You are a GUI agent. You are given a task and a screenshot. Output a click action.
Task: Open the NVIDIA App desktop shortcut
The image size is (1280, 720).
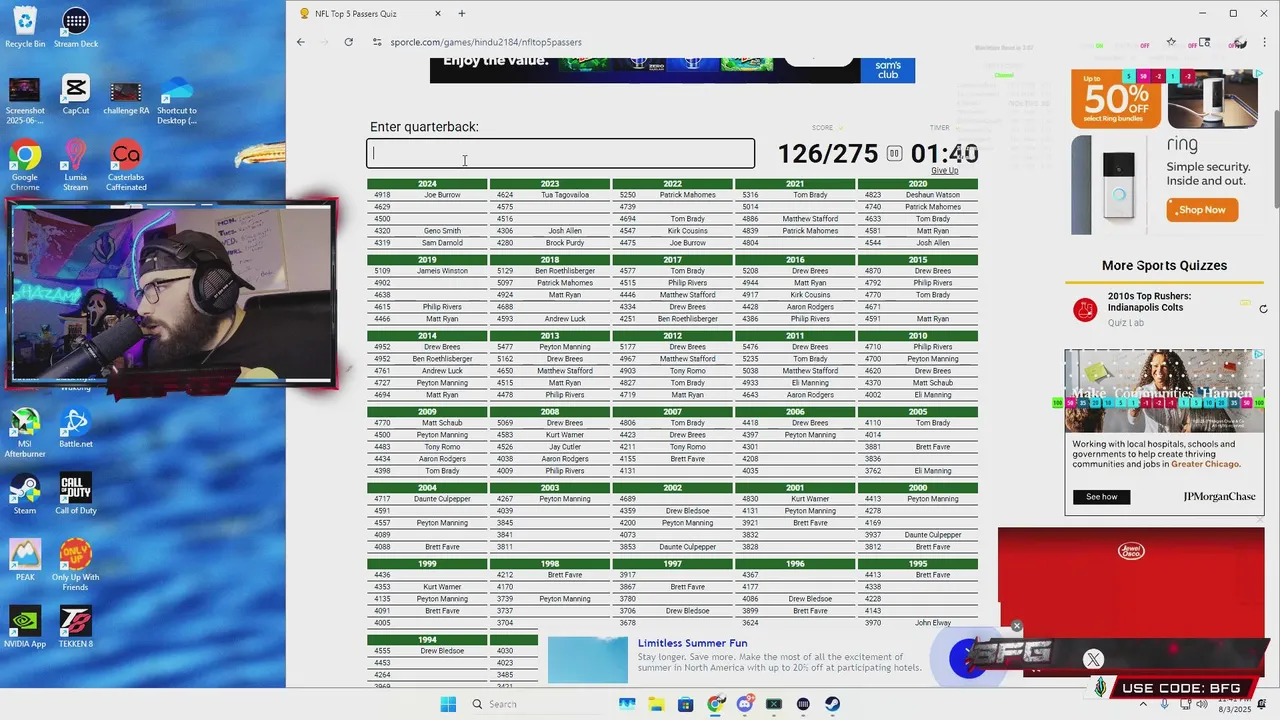(x=25, y=628)
